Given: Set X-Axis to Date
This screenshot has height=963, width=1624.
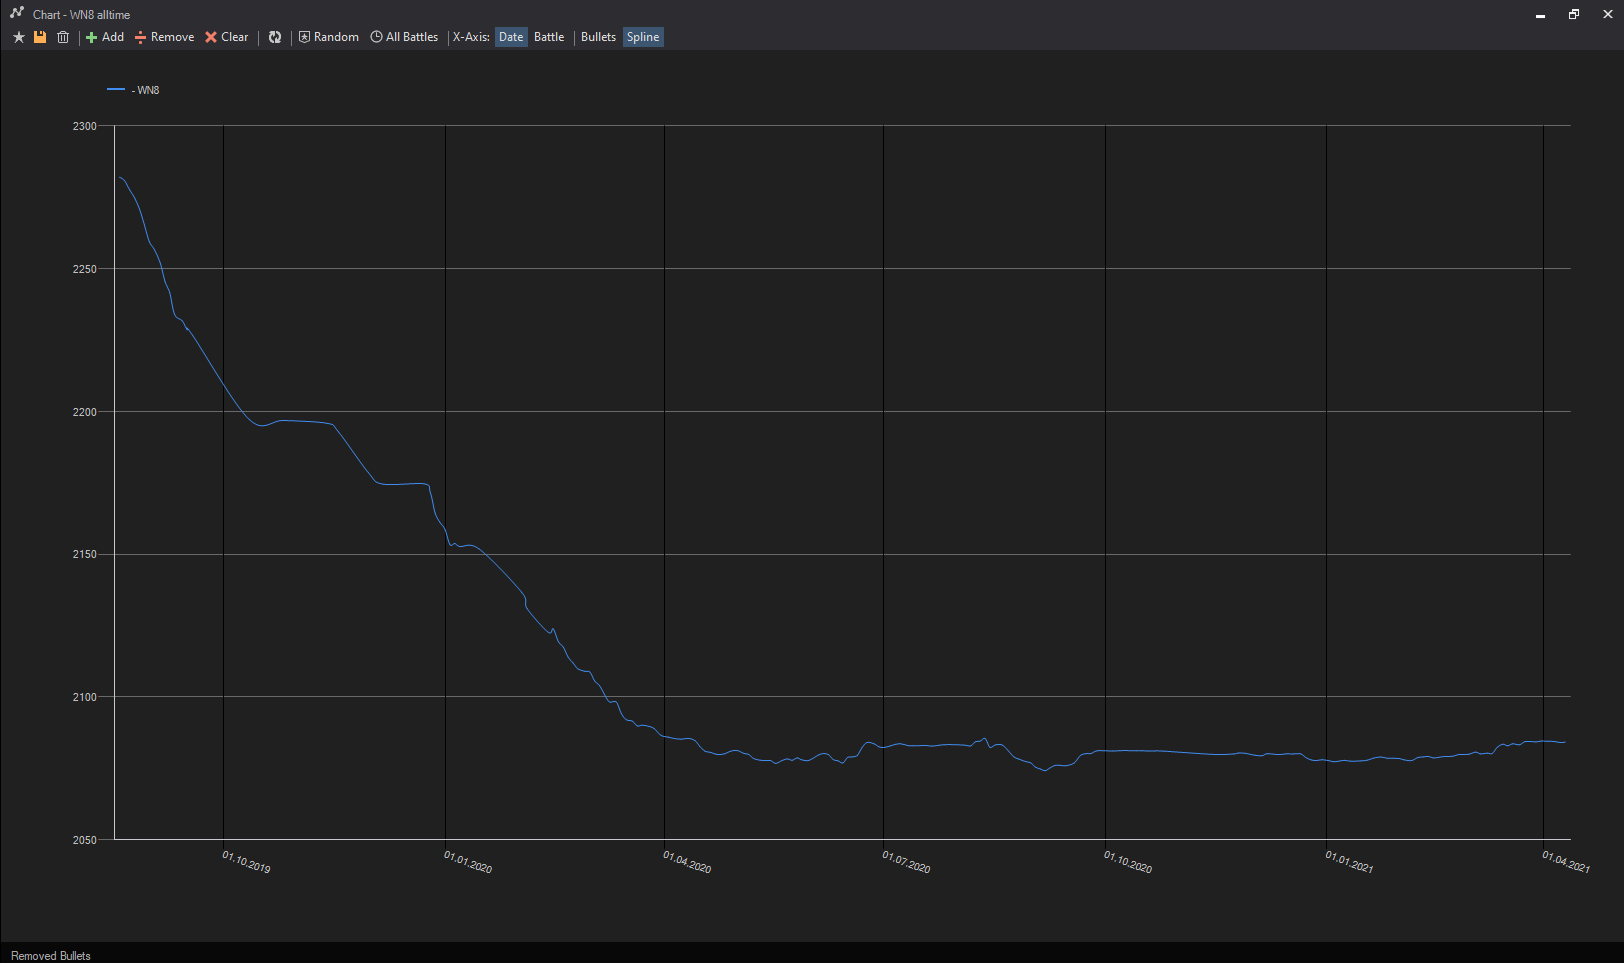Looking at the screenshot, I should [511, 37].
